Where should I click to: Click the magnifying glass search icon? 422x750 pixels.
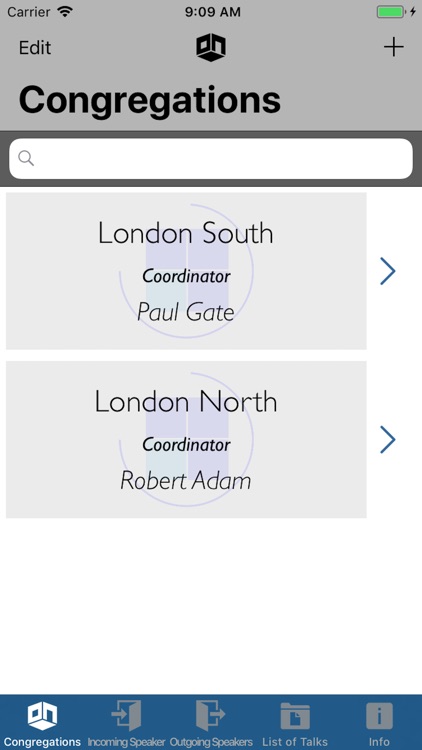point(26,158)
